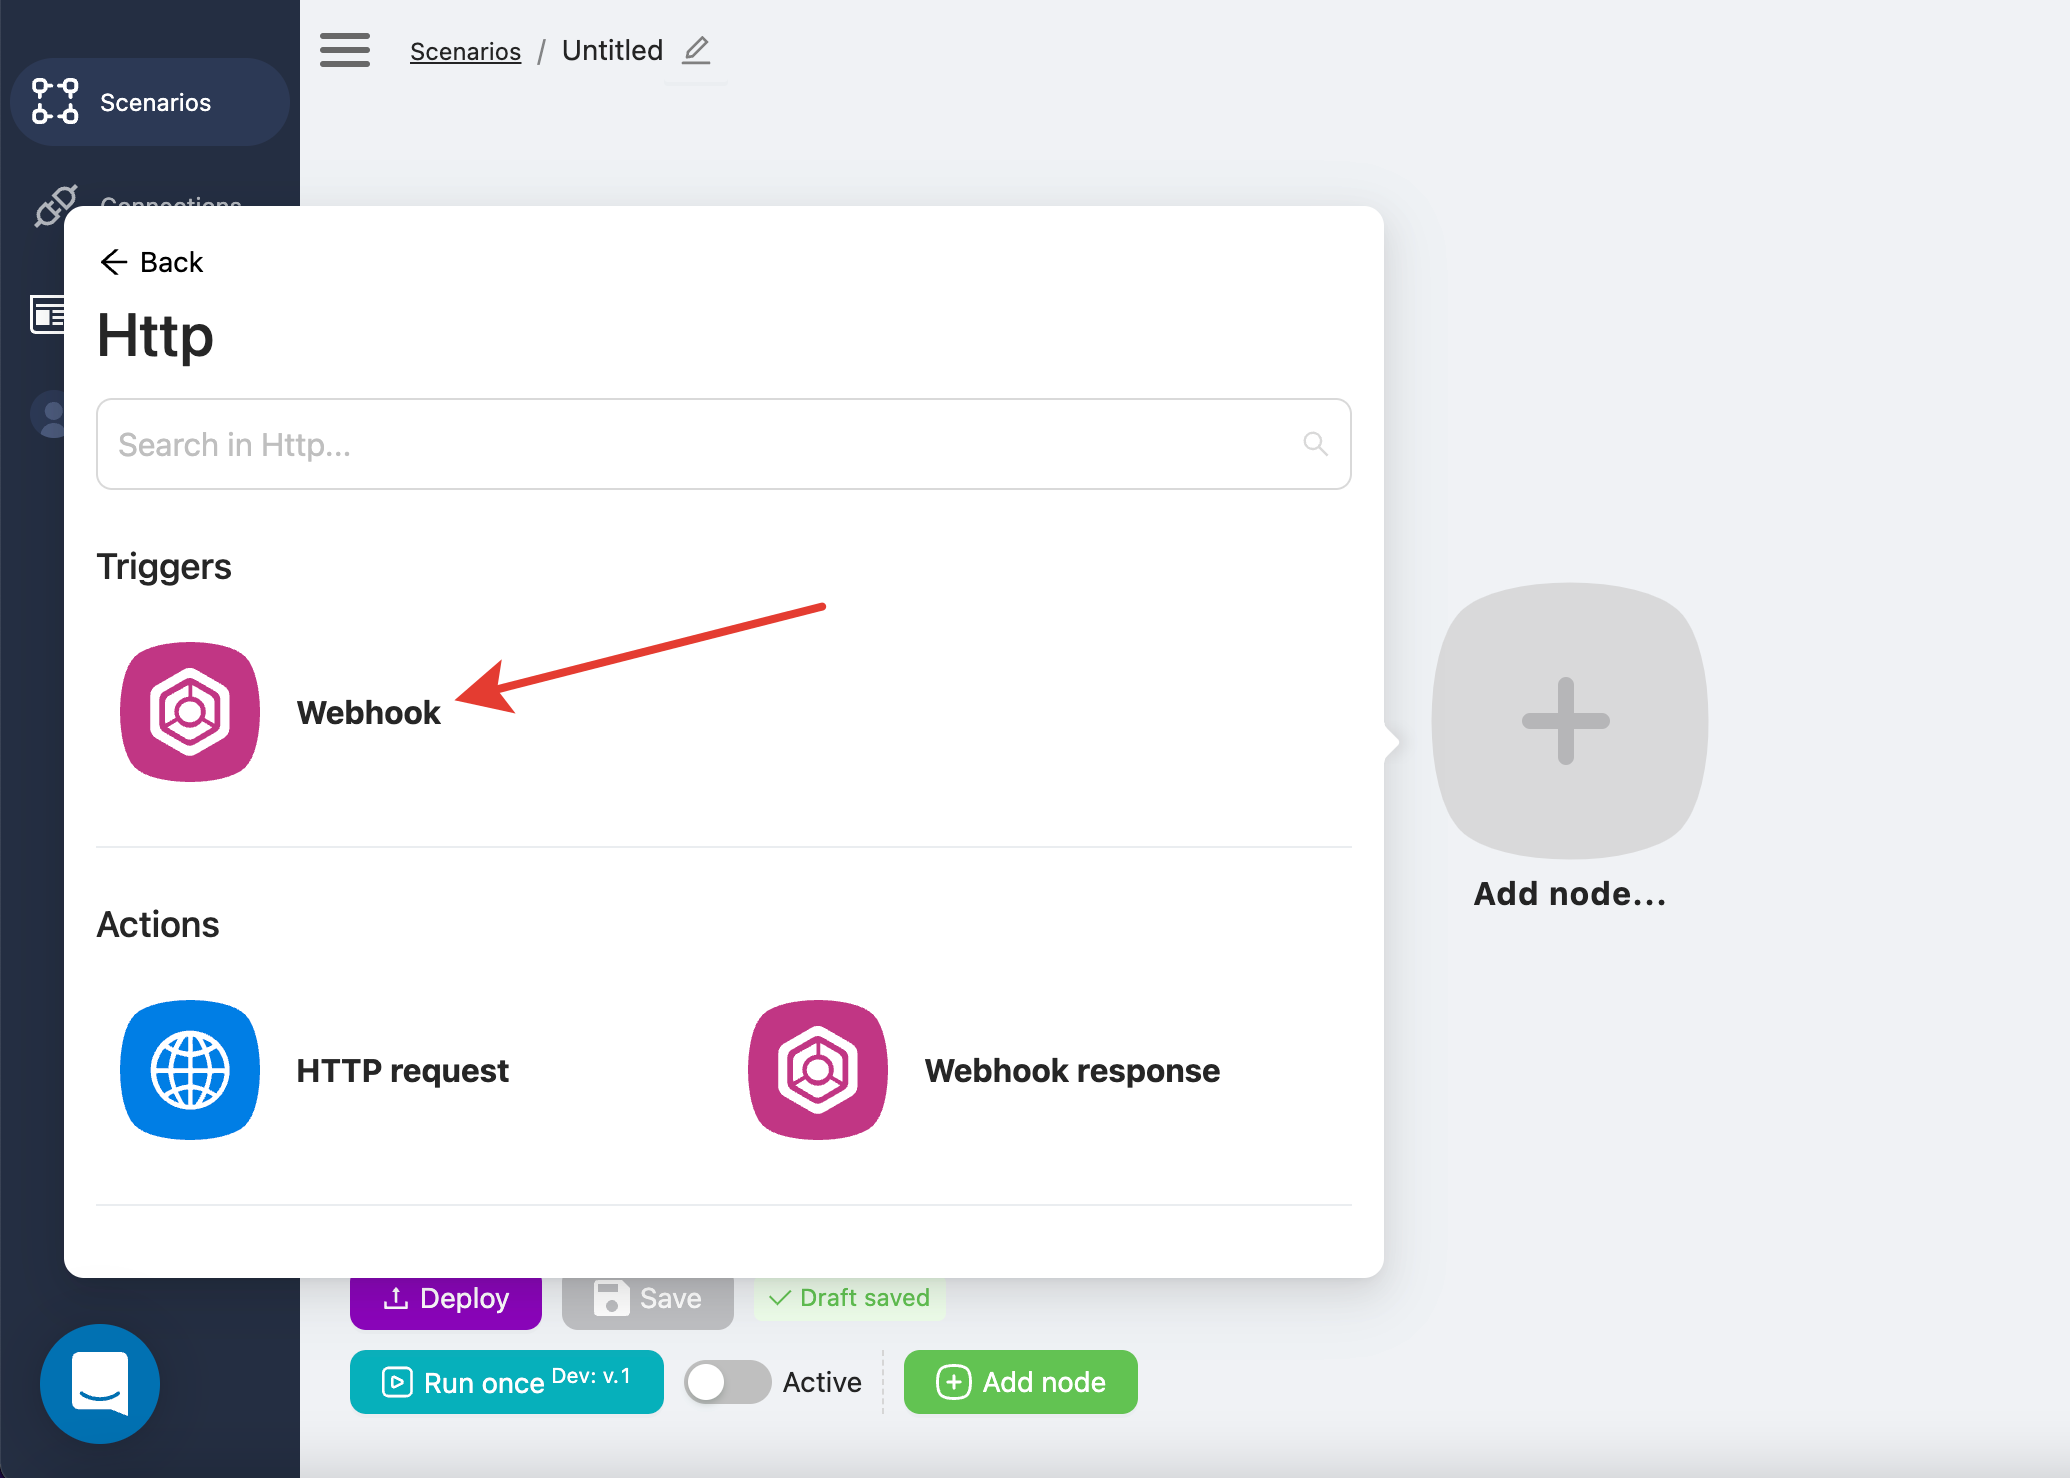Select the blue HTTP request globe icon
2070x1478 pixels.
pos(190,1070)
